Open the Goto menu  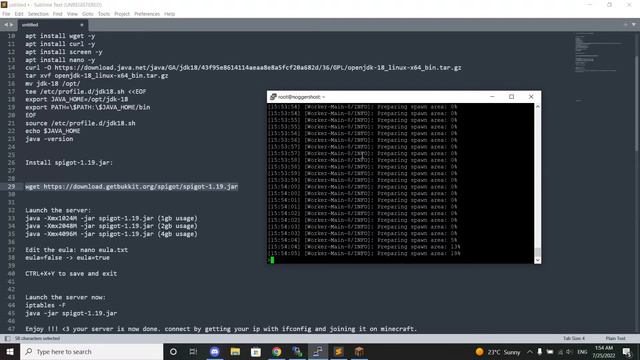click(x=88, y=14)
